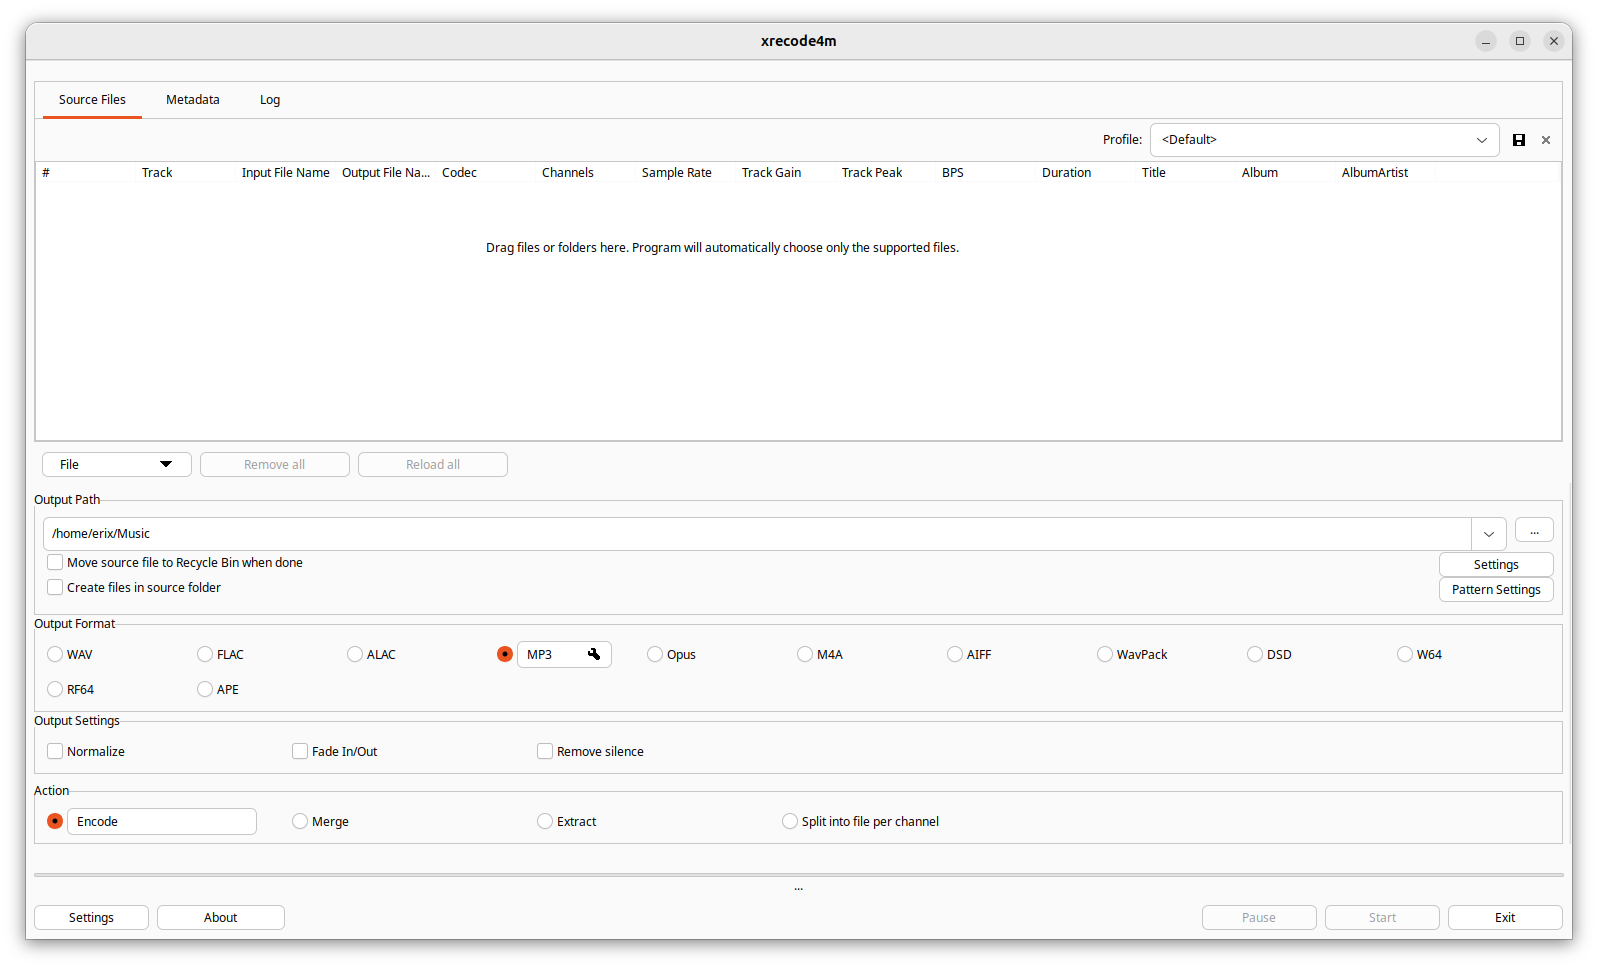Toggle the Fade In/Out checkbox
This screenshot has width=1598, height=968.
tap(300, 751)
